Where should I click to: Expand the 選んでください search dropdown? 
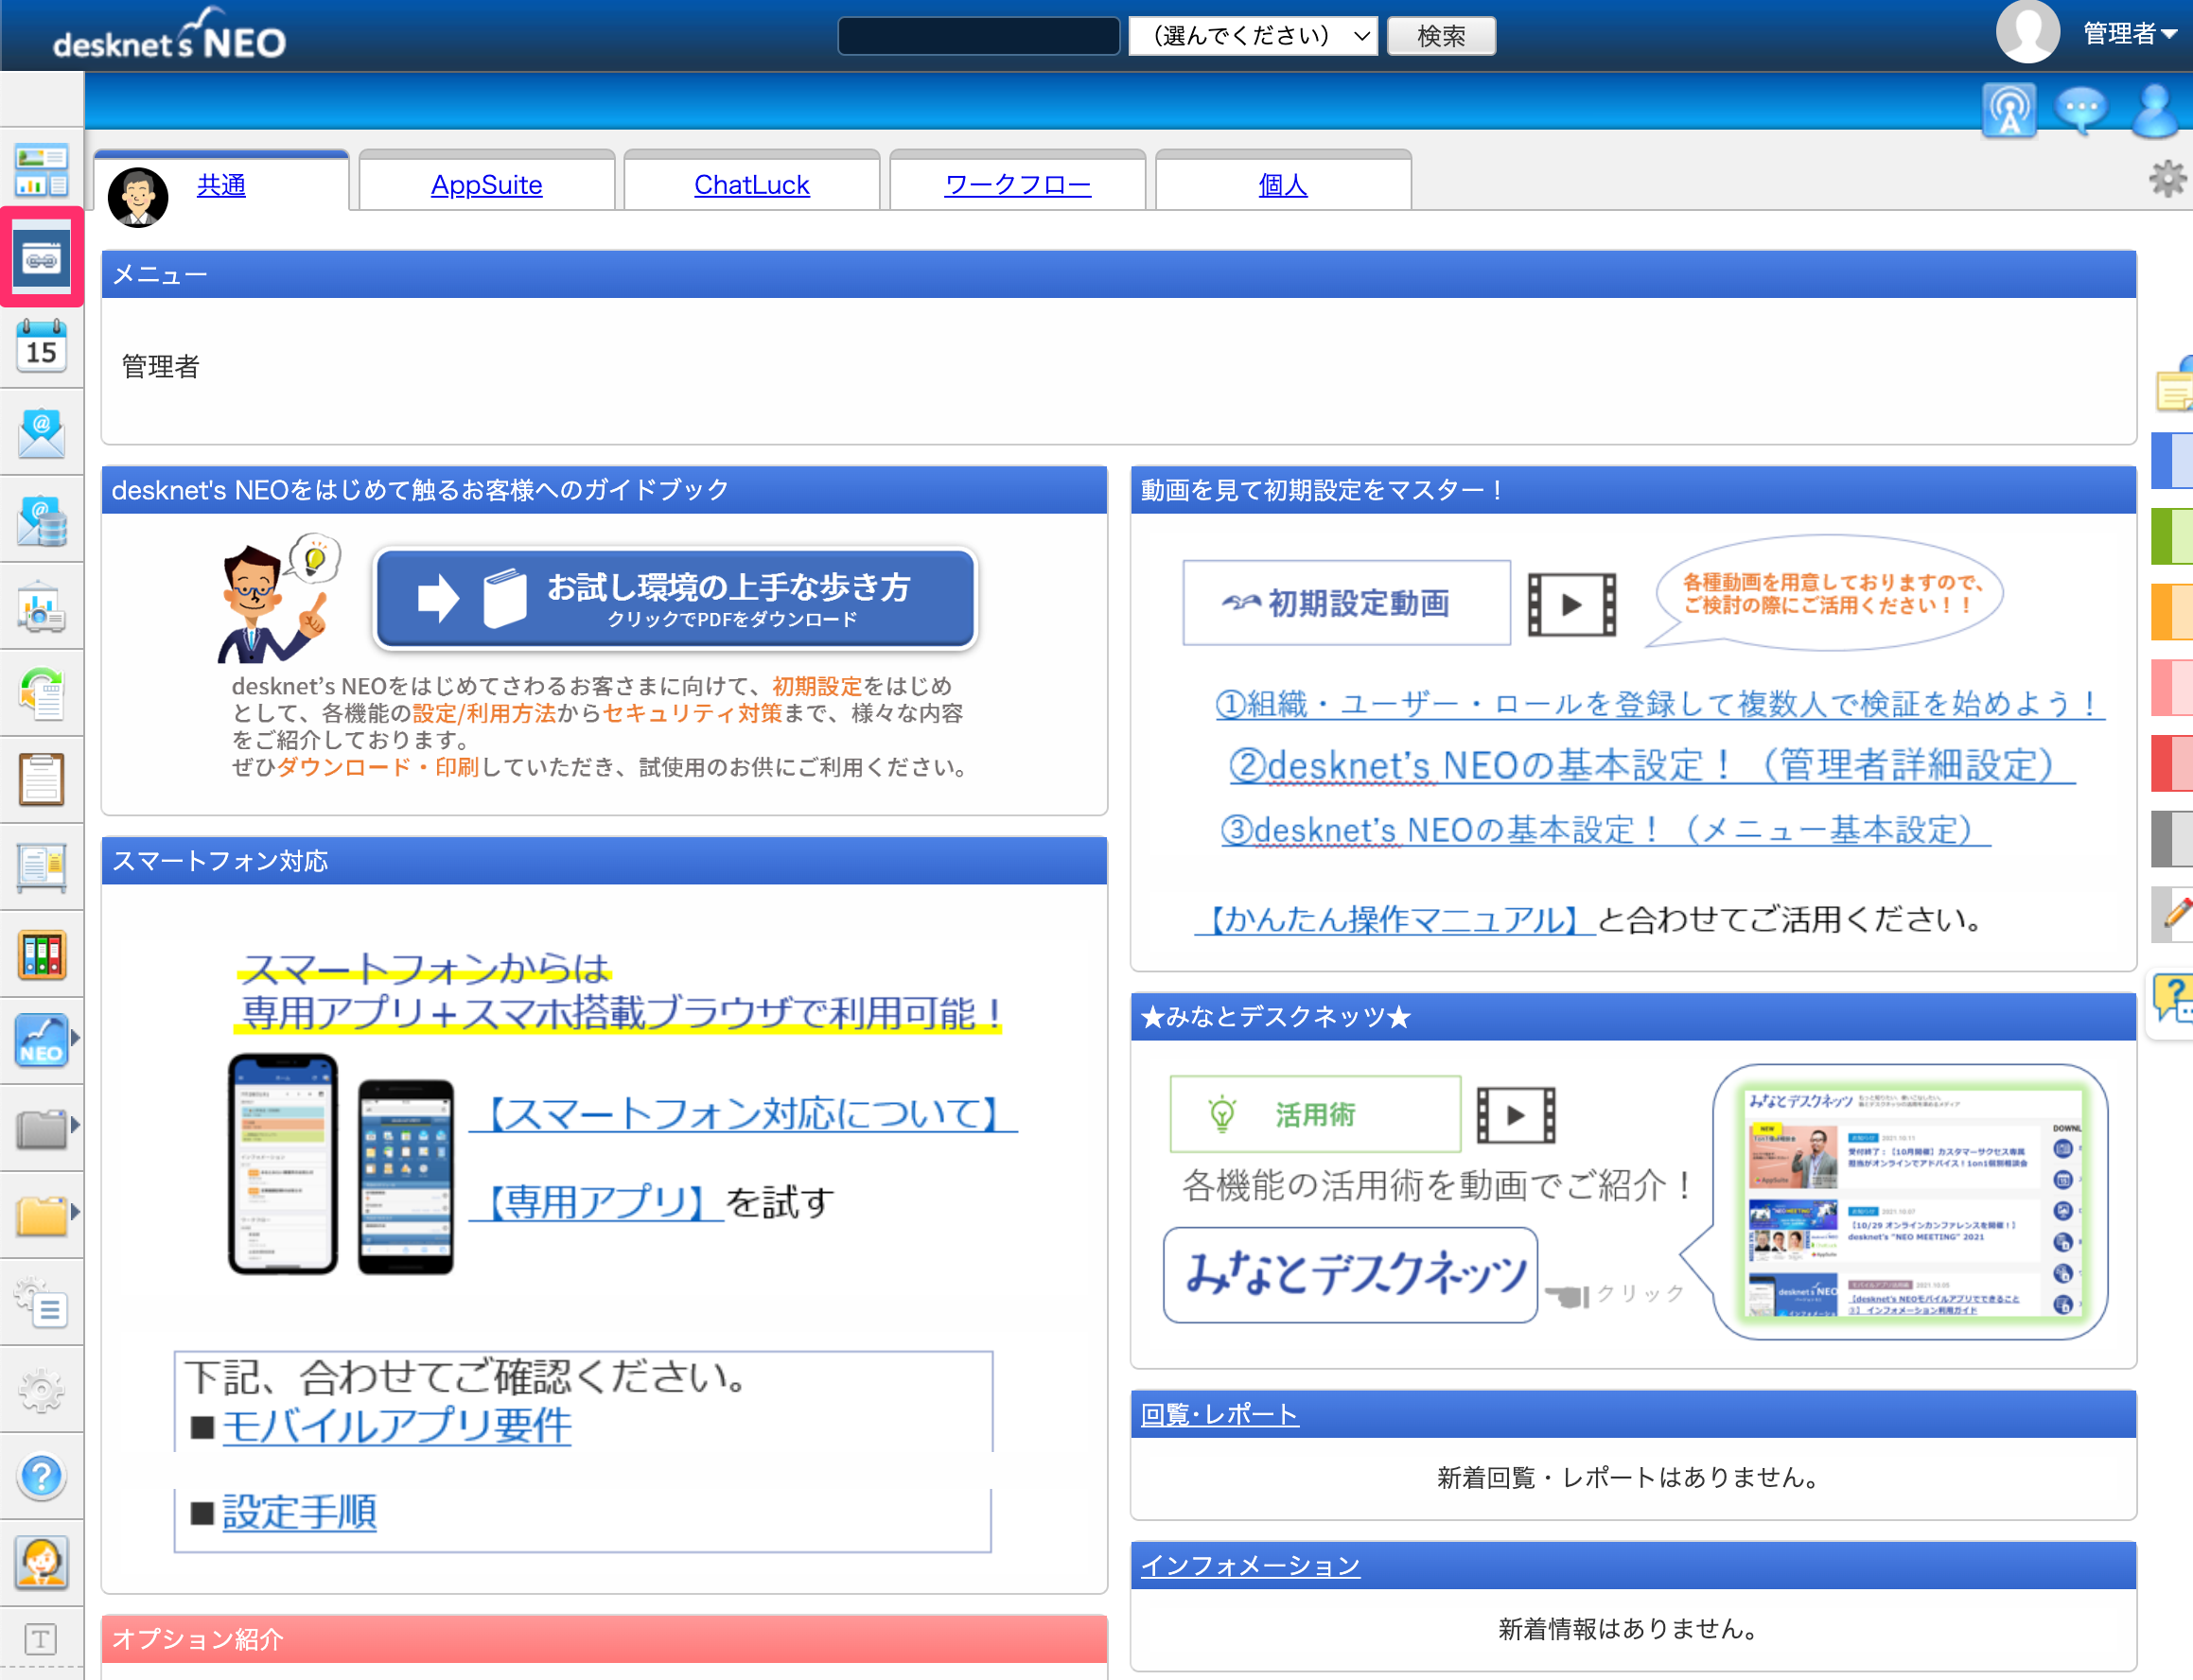coord(1252,36)
